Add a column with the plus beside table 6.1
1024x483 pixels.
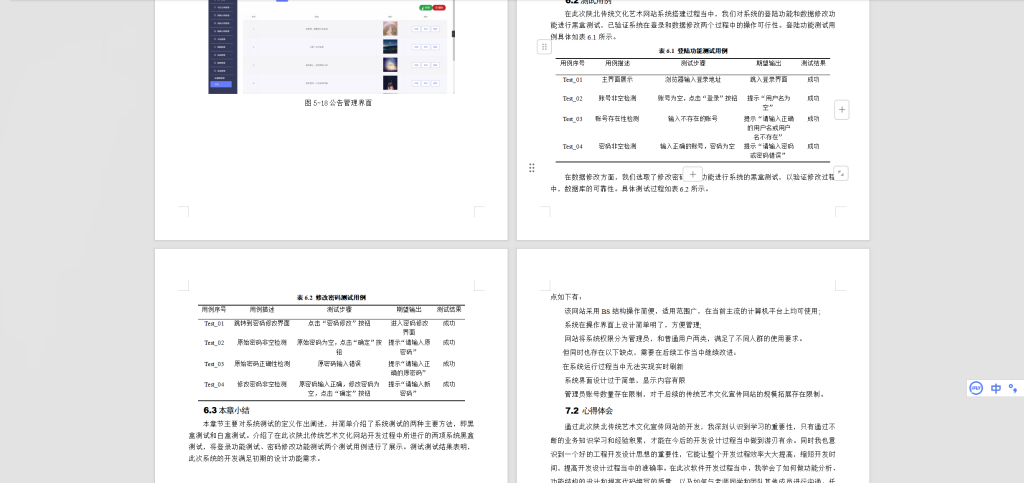pyautogui.click(x=842, y=110)
